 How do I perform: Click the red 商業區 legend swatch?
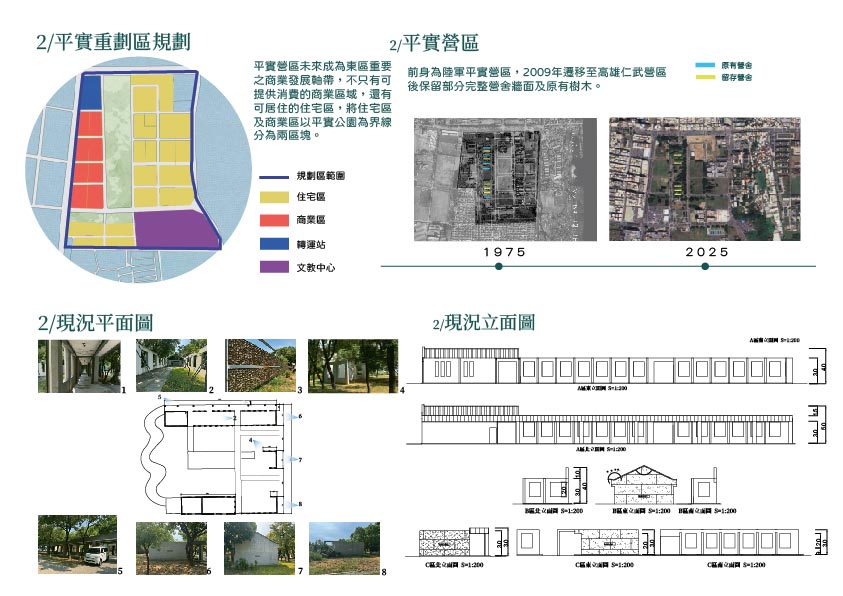[x=274, y=220]
